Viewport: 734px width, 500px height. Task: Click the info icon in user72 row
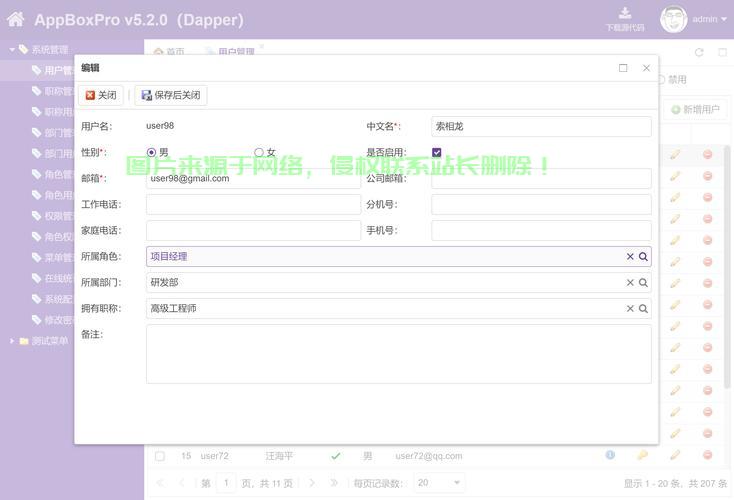(x=610, y=455)
